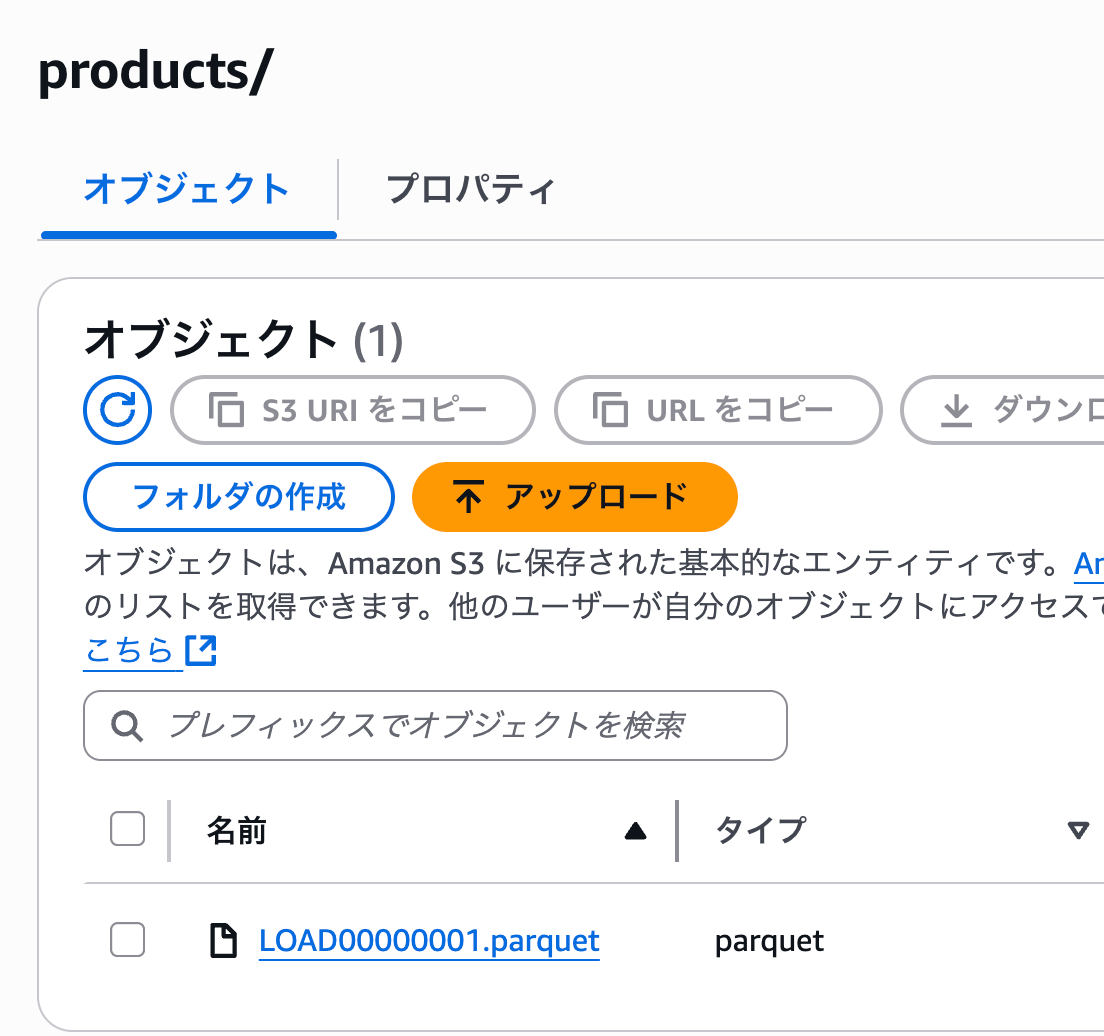
Task: Click the external link icon after こちら
Action: tap(201, 650)
